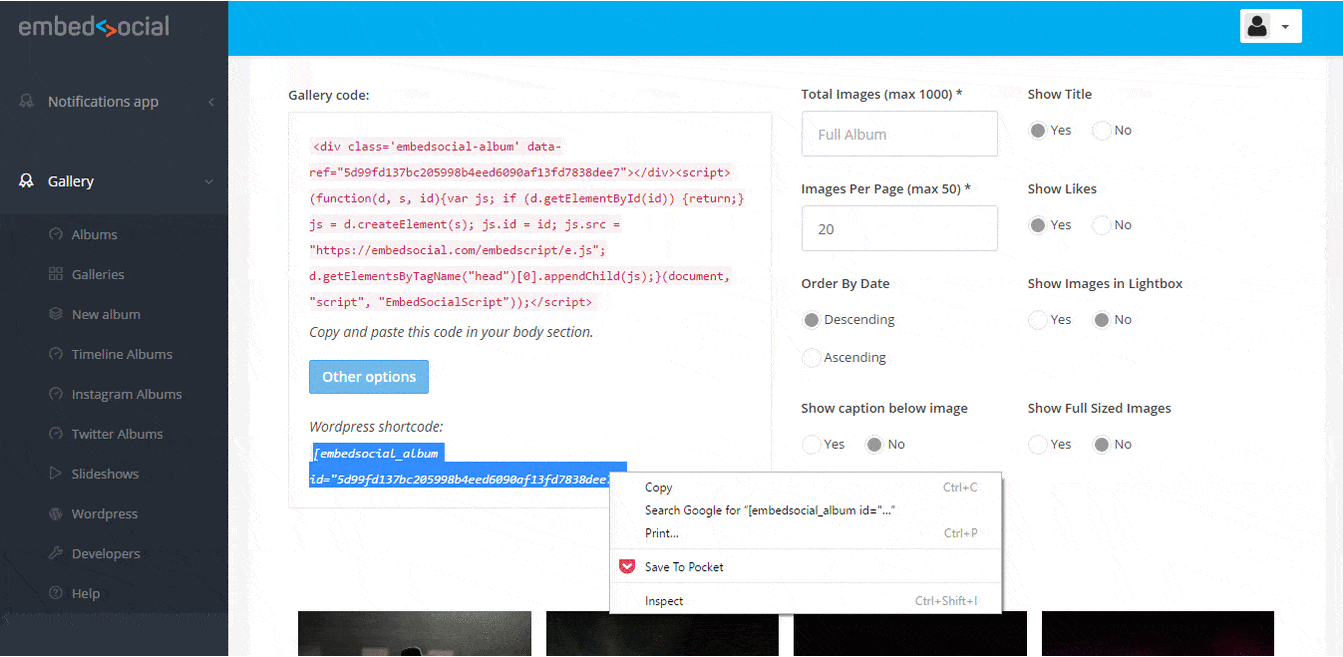The width and height of the screenshot is (1343, 657).
Task: Click the Albums sidebar icon
Action: click(56, 234)
